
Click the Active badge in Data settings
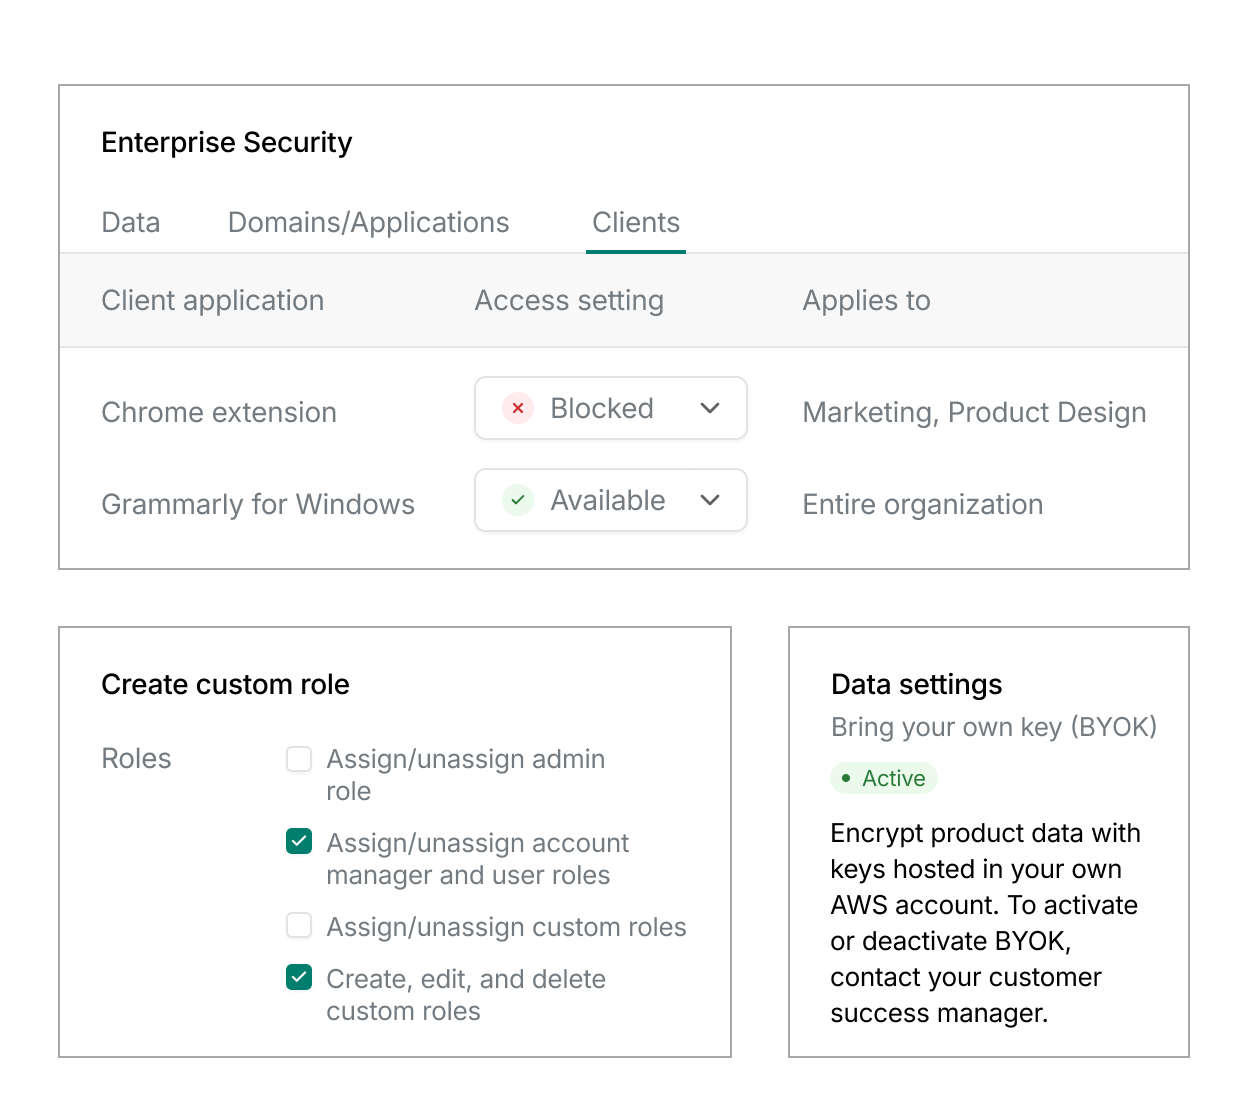[x=883, y=778]
